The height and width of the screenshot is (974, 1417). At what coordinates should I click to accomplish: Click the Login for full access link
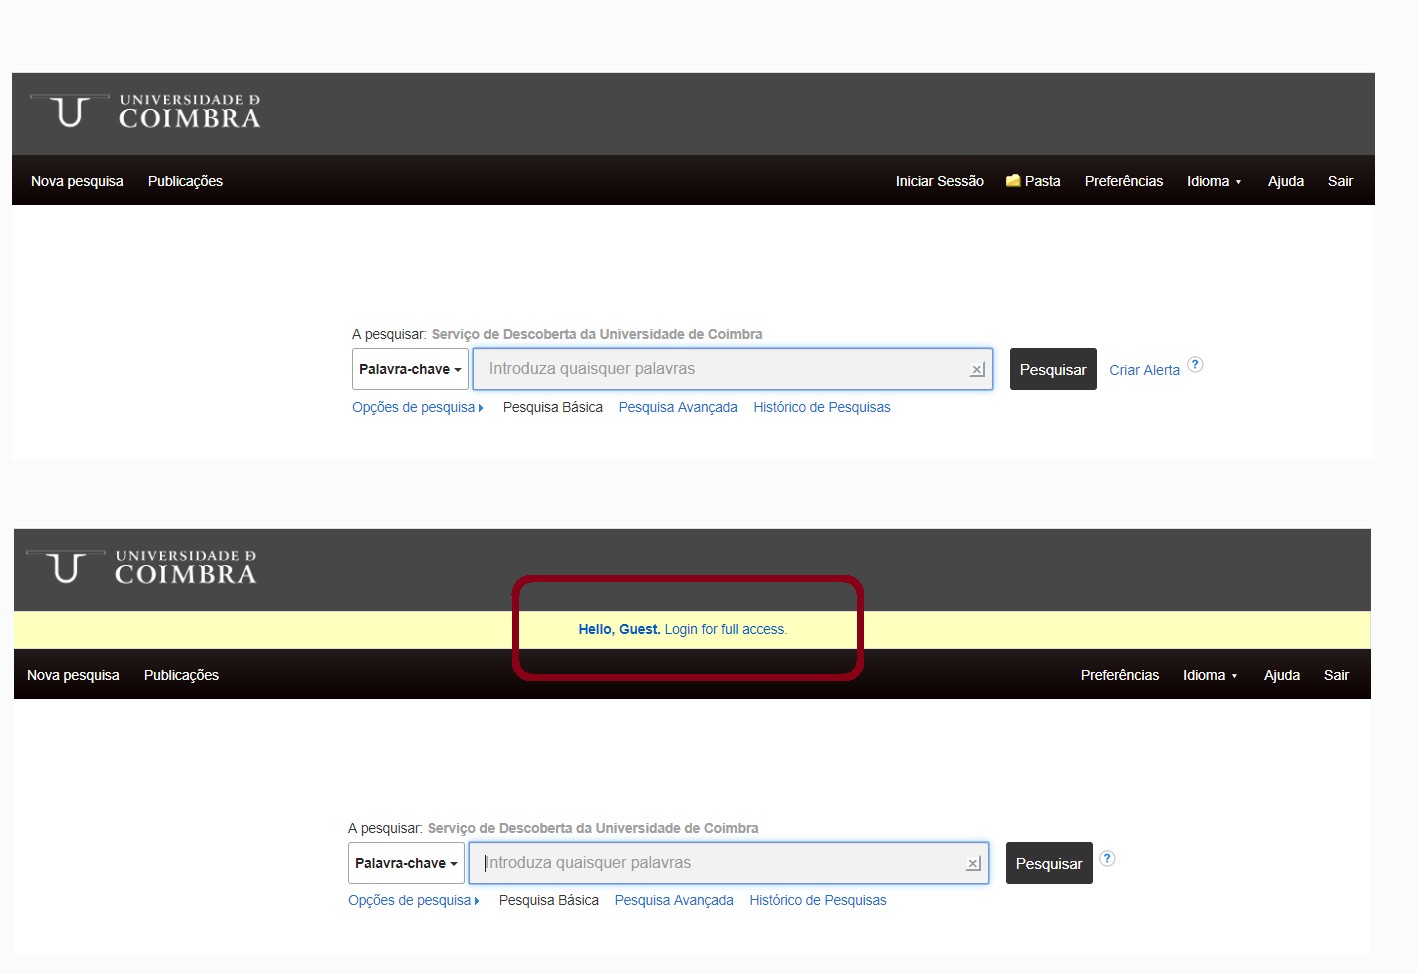coord(725,629)
